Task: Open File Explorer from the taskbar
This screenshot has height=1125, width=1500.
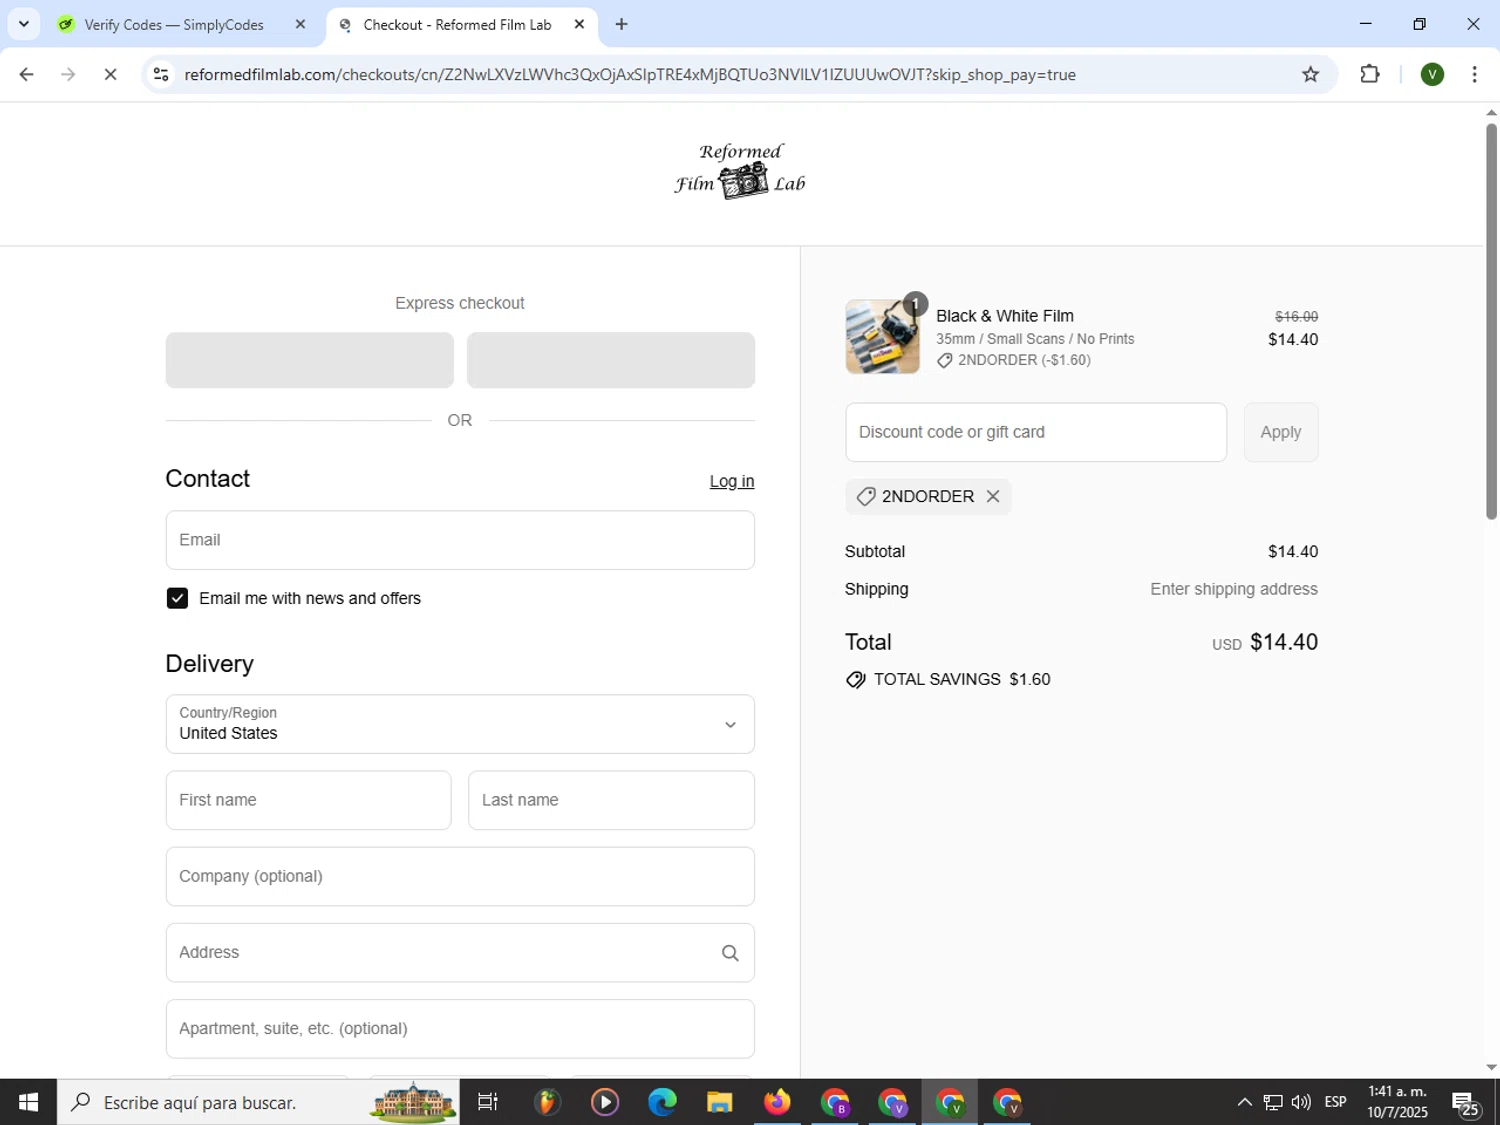Action: click(719, 1102)
